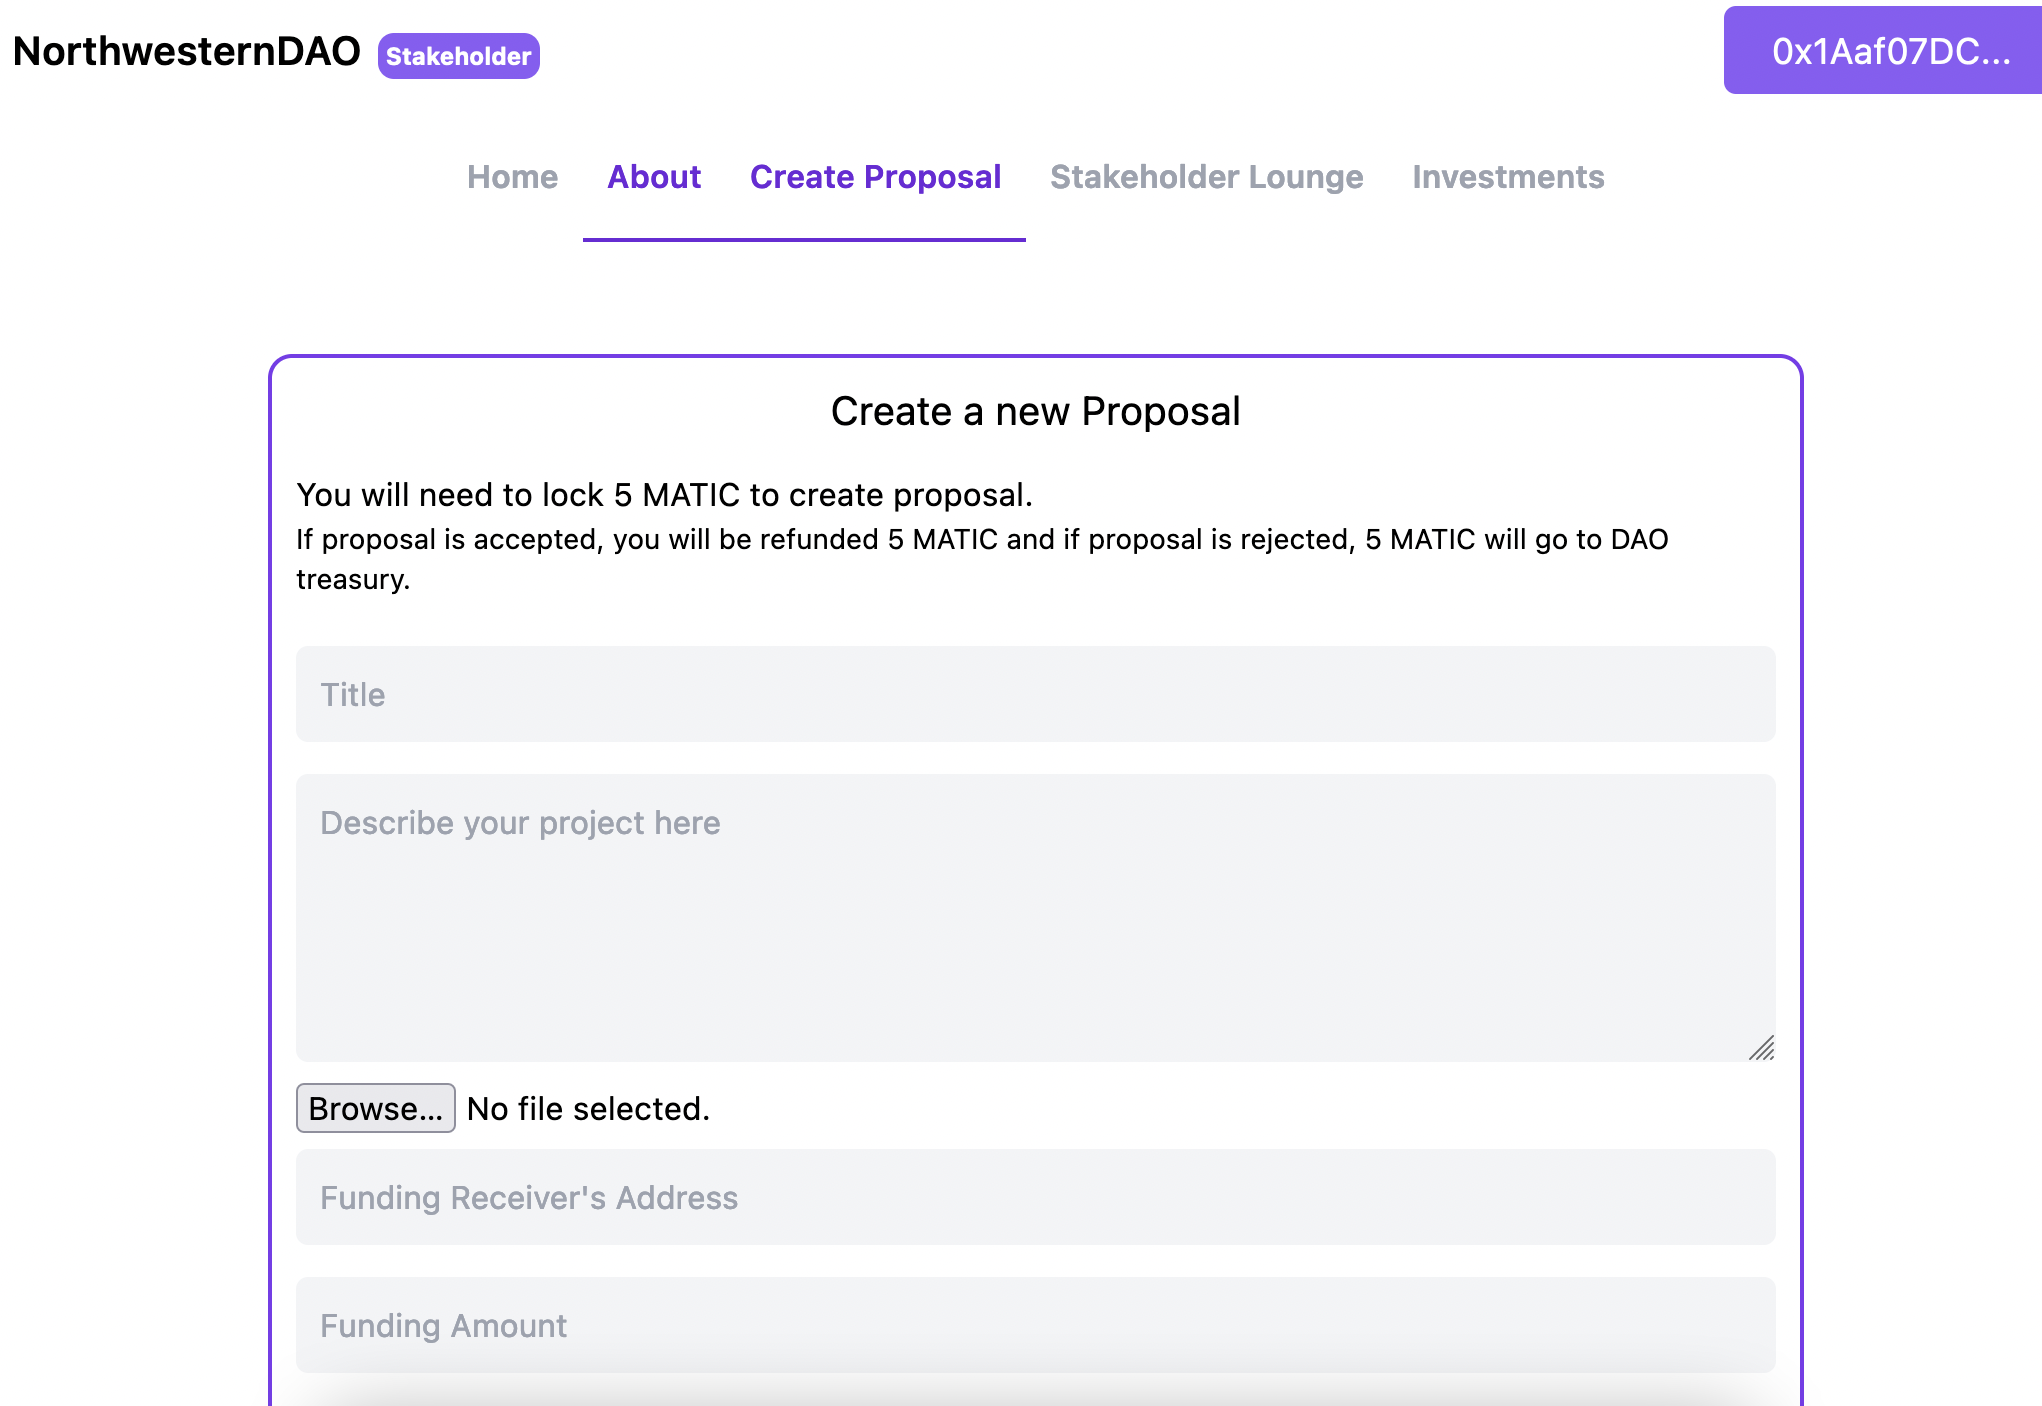Click the Funding Amount input field

[1035, 1325]
